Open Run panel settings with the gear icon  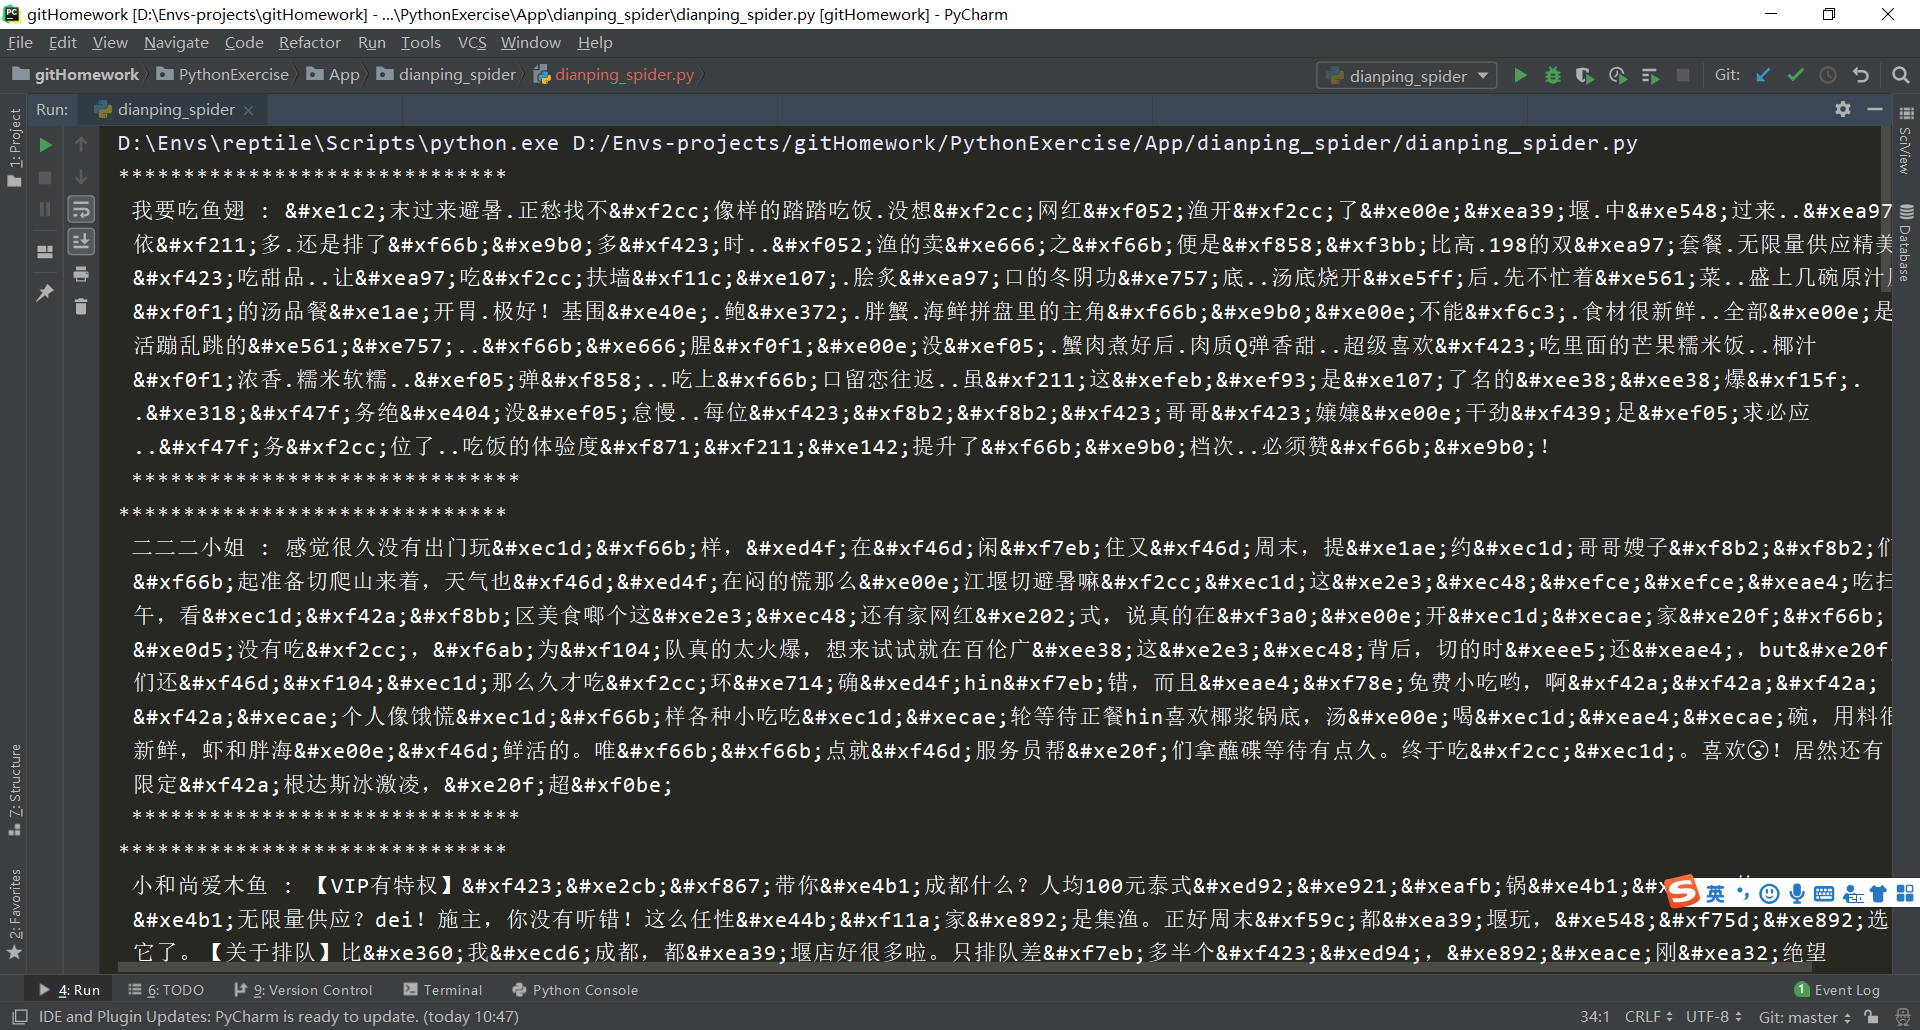click(1843, 109)
